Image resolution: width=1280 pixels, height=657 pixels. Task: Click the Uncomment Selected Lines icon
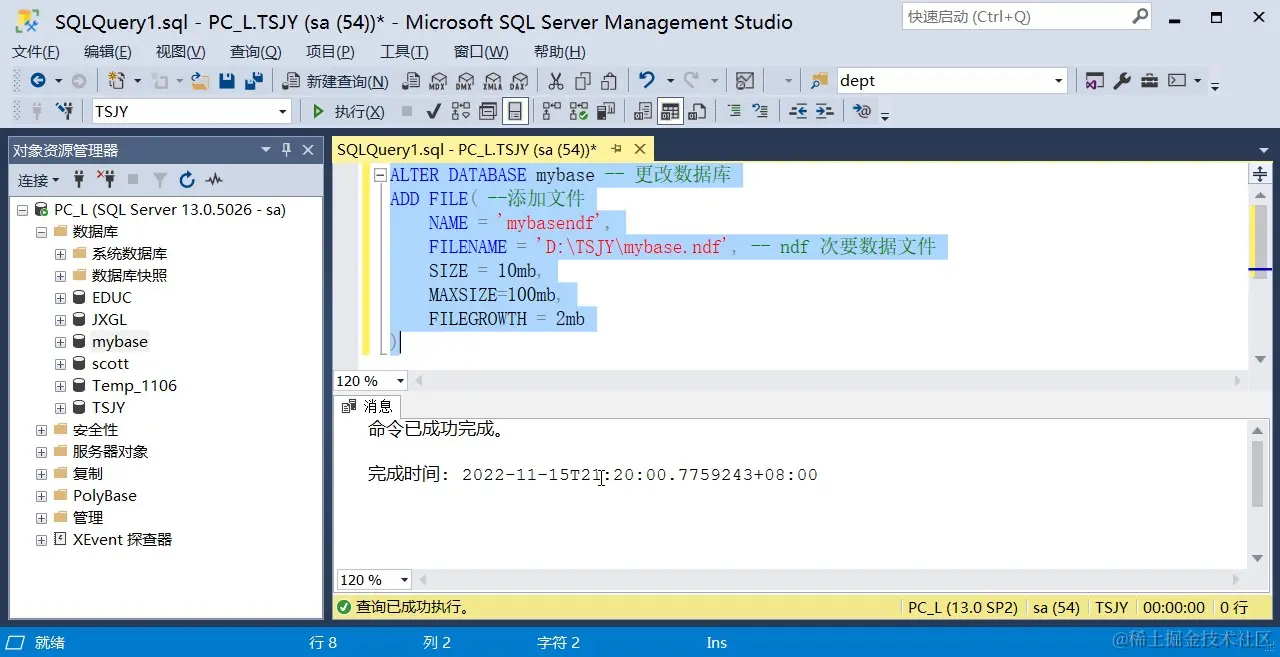tap(760, 111)
